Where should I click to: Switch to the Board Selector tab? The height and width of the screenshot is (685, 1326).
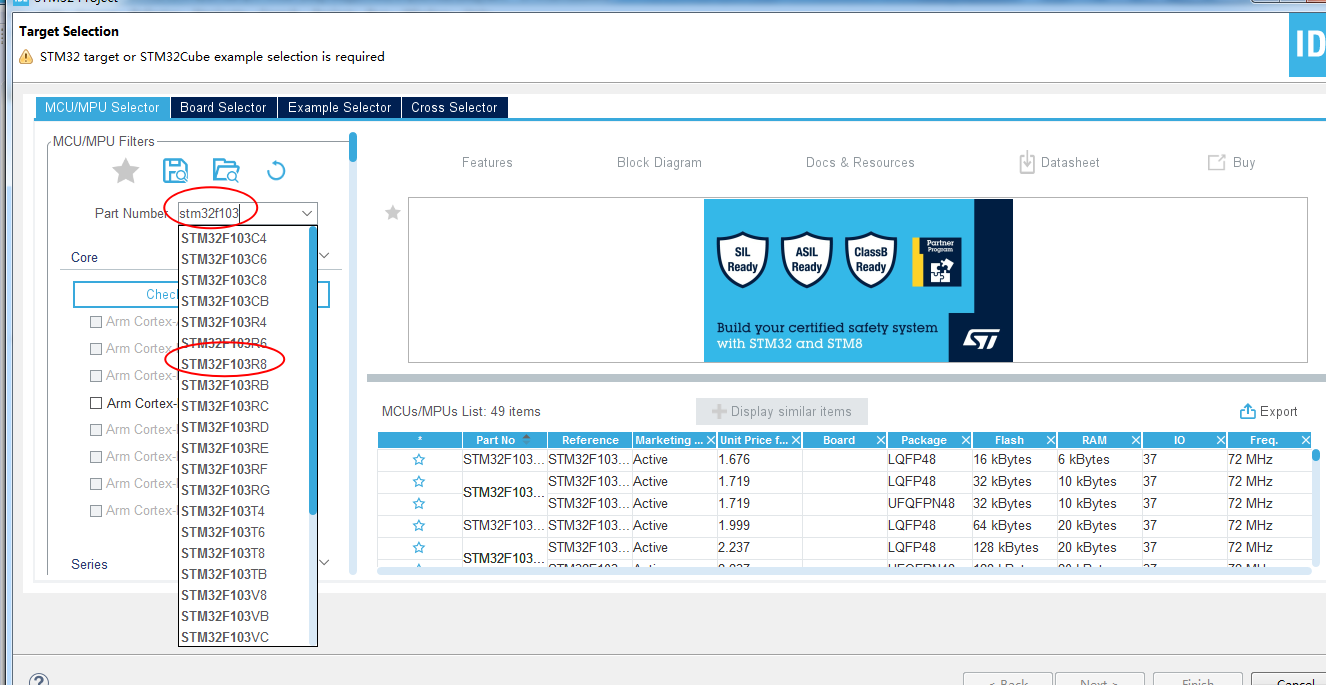[223, 107]
